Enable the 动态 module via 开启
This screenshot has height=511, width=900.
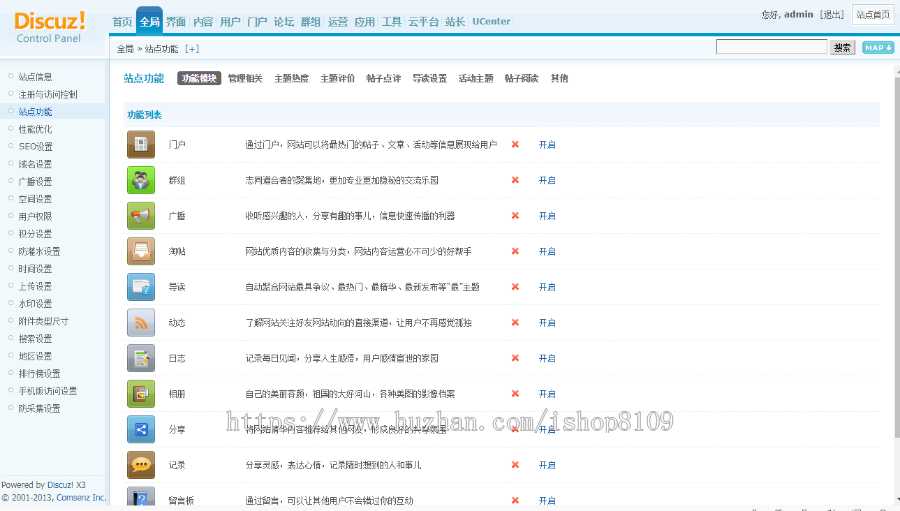pos(547,323)
